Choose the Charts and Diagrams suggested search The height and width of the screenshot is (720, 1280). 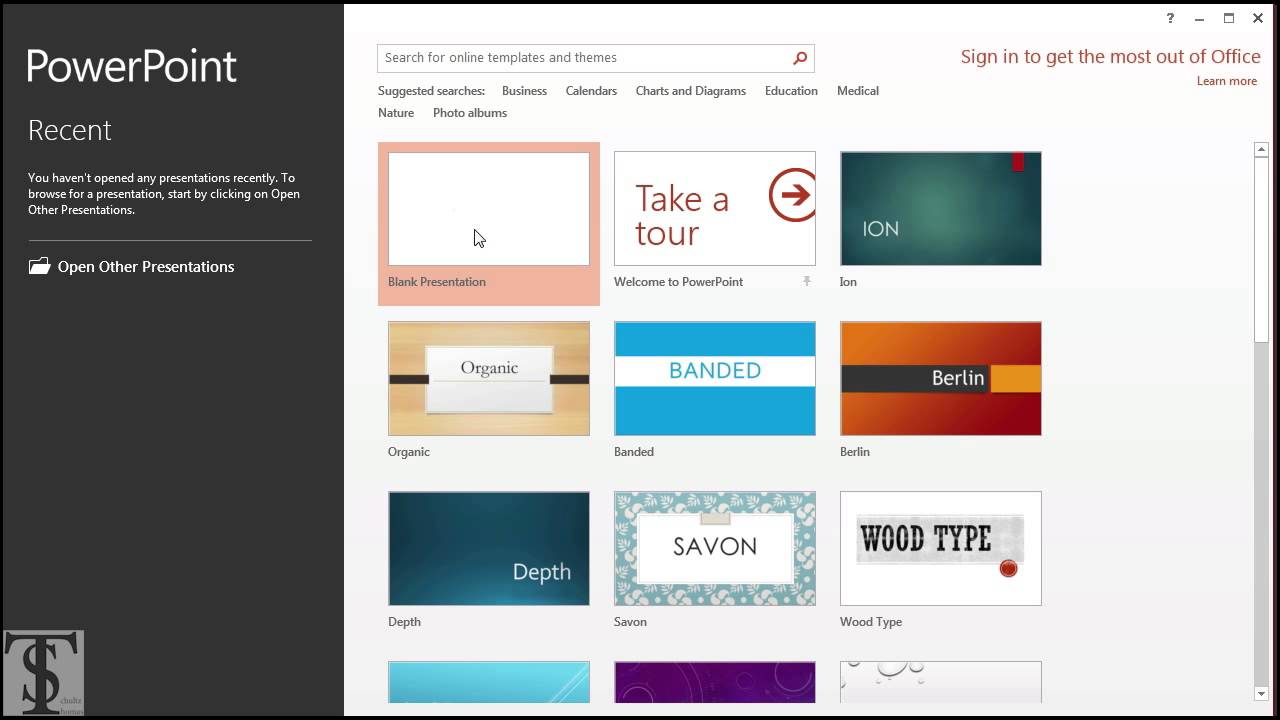click(x=690, y=91)
